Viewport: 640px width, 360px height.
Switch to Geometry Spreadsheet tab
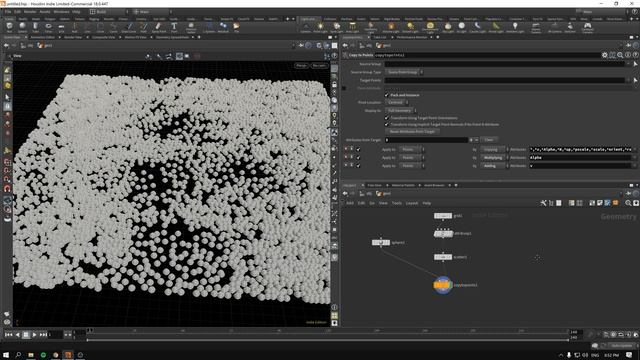(173, 37)
